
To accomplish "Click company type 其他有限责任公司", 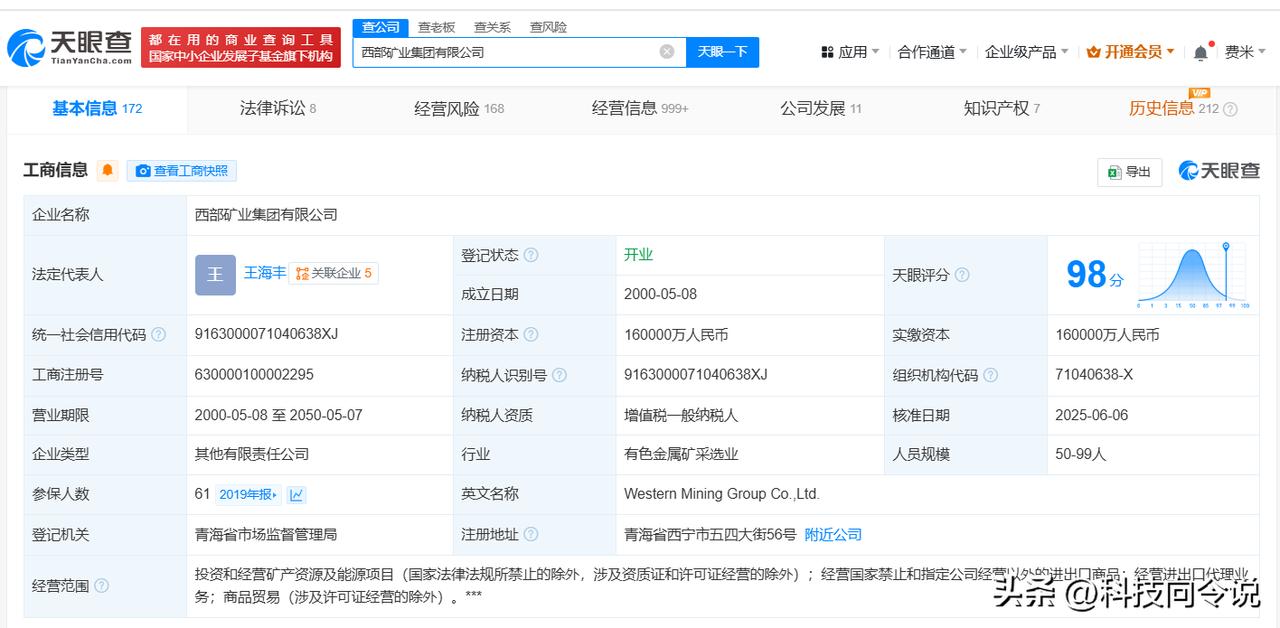I will coord(252,454).
